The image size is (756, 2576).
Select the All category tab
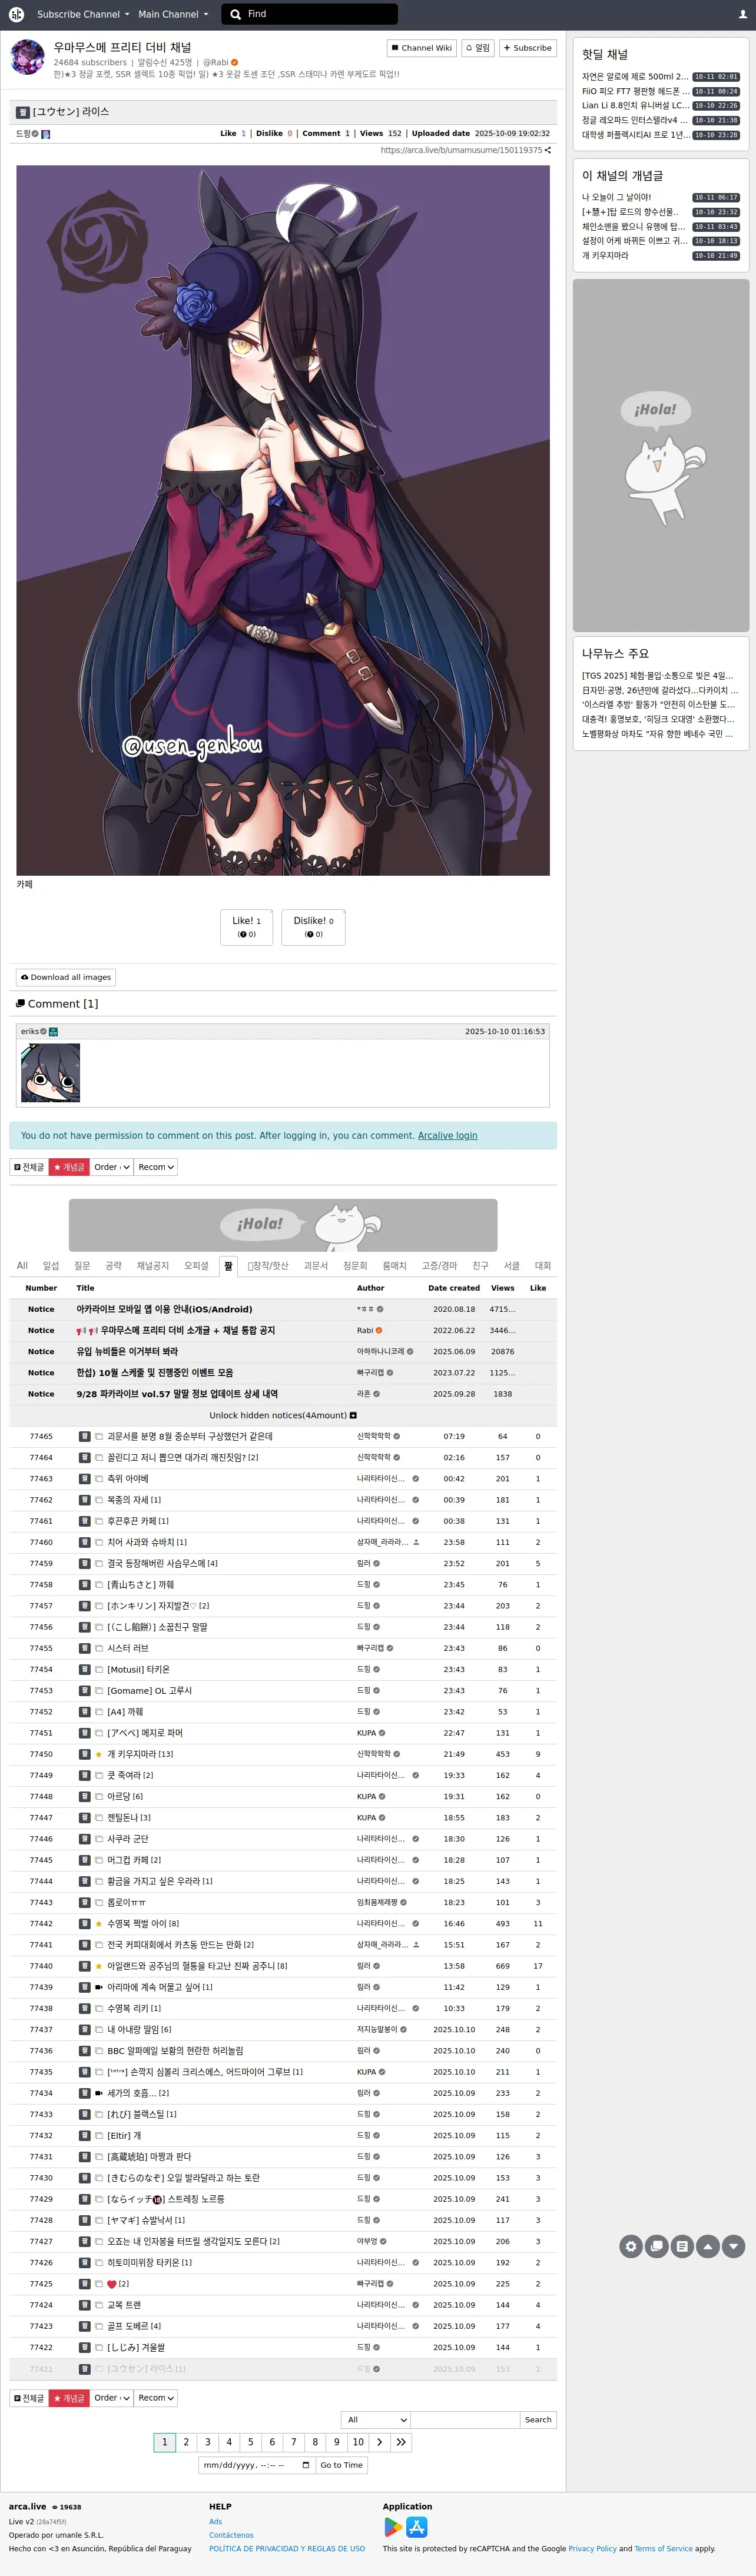point(22,1266)
